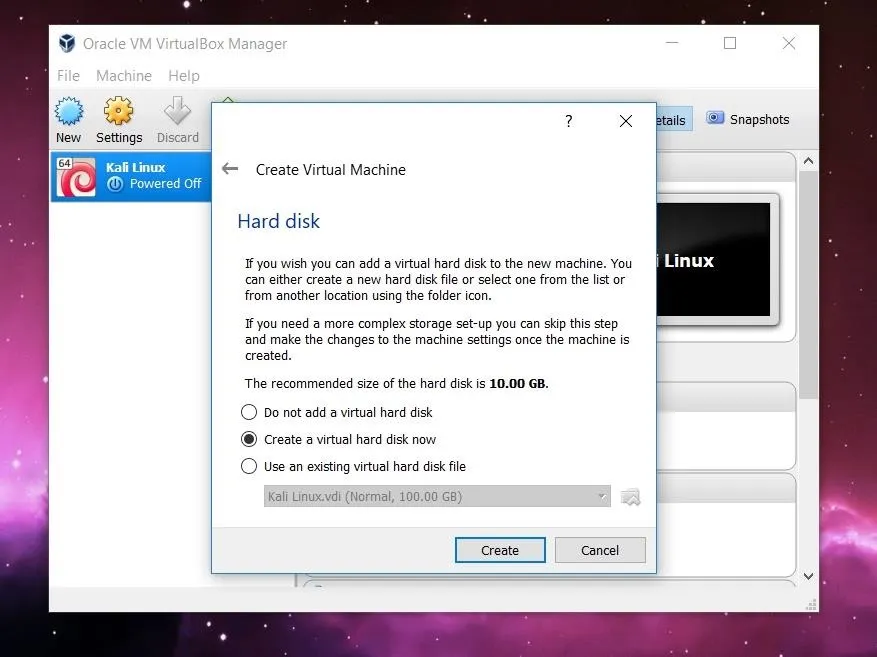Image resolution: width=877 pixels, height=657 pixels.
Task: Click the 'Create Virtual Machine' dialog title
Action: click(x=331, y=169)
